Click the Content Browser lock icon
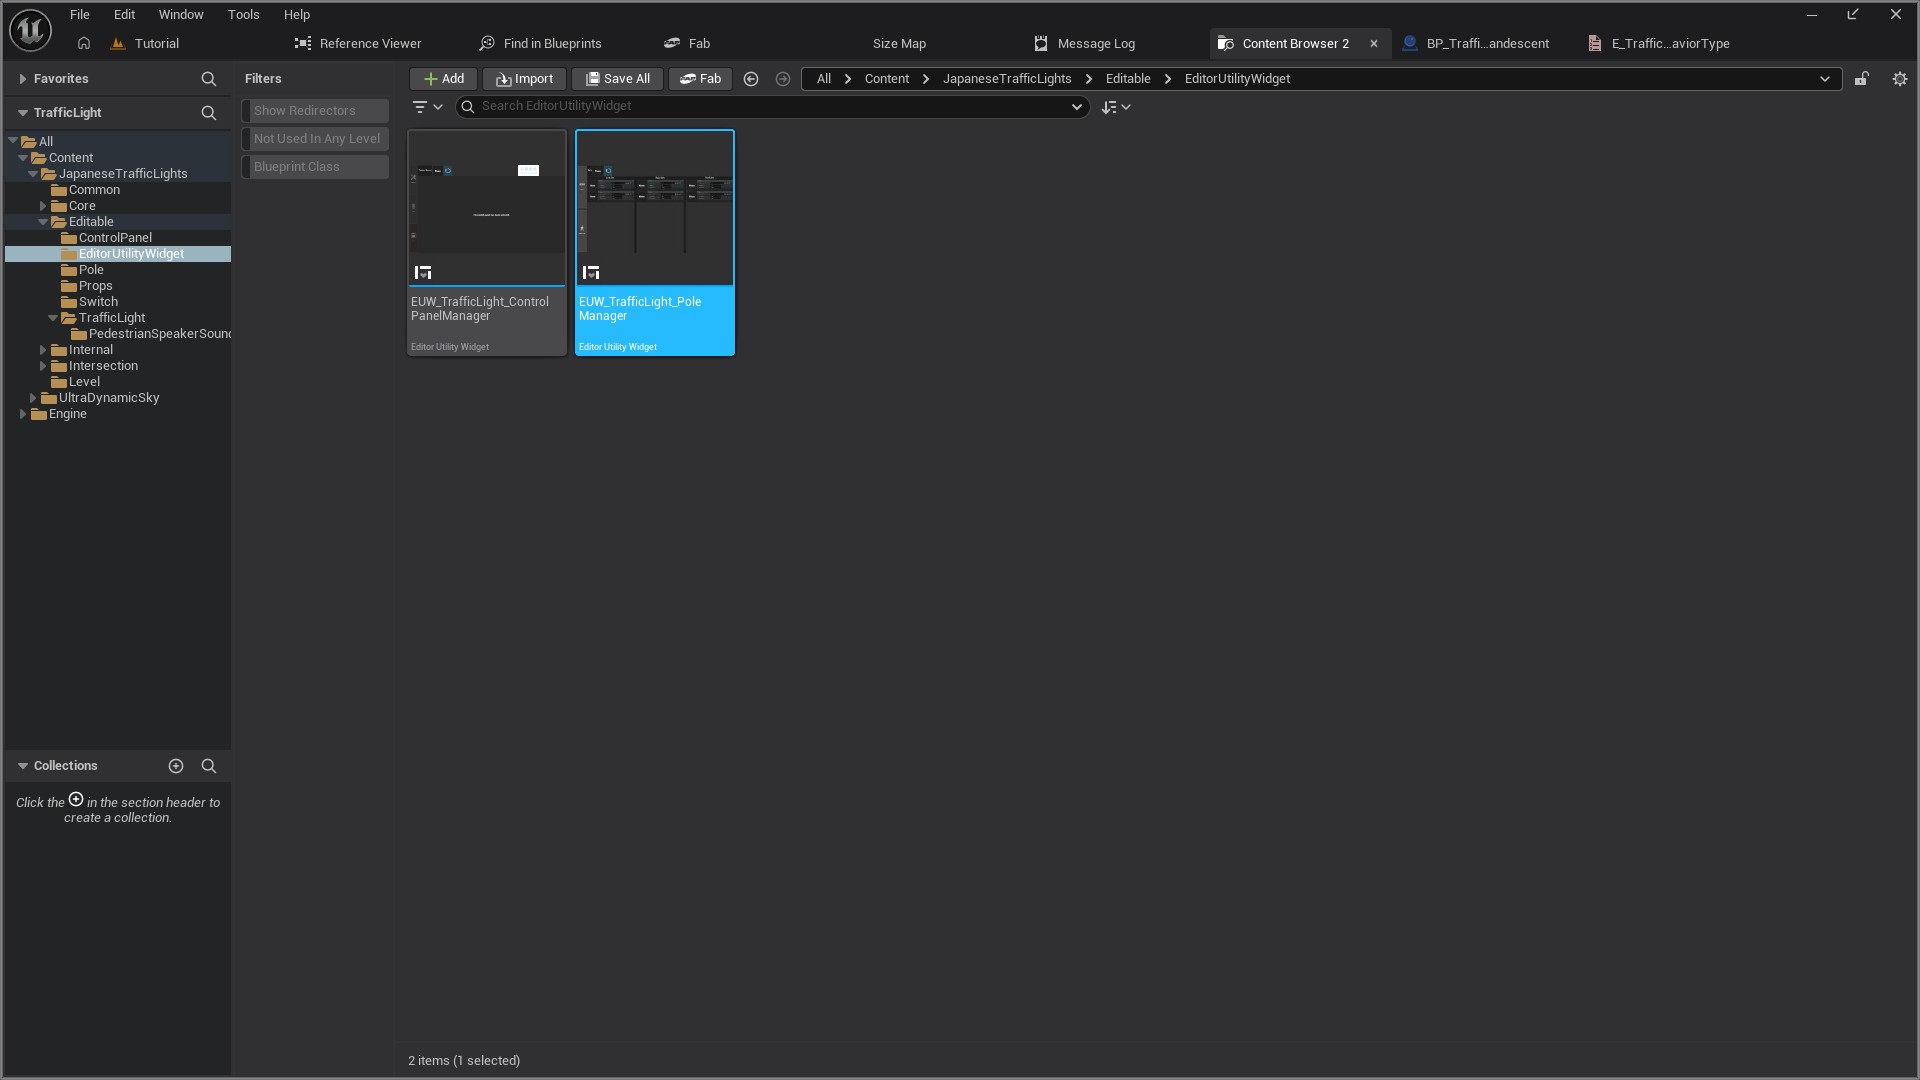This screenshot has width=1920, height=1080. point(1861,79)
